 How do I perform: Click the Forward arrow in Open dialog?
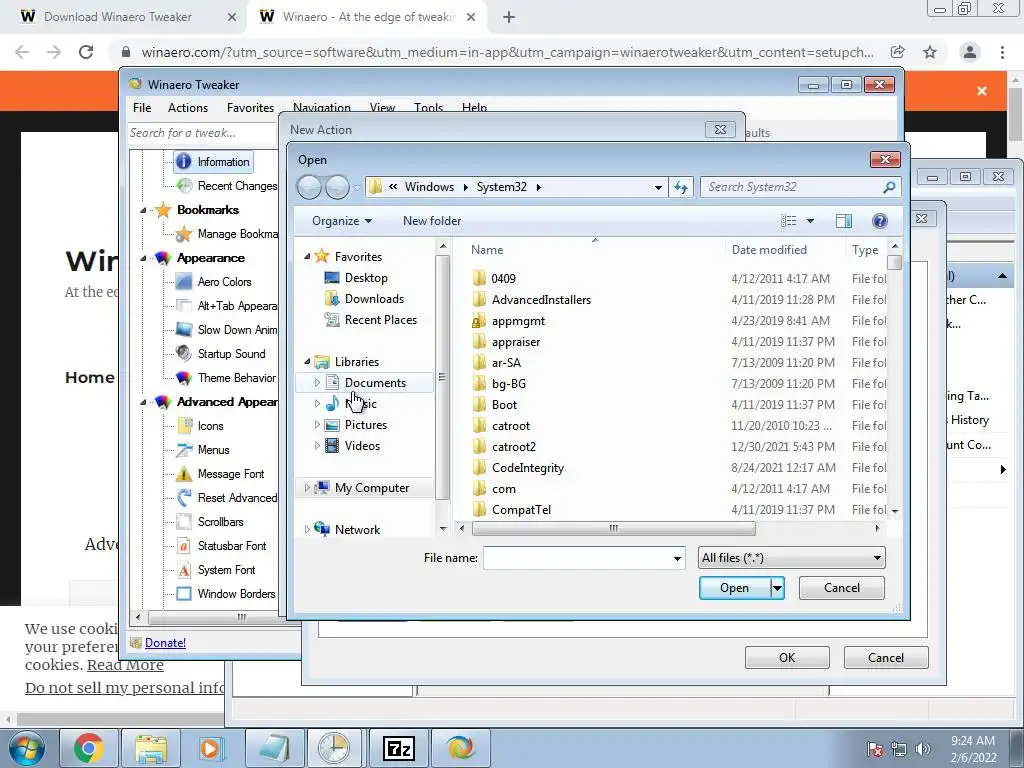click(x=337, y=187)
